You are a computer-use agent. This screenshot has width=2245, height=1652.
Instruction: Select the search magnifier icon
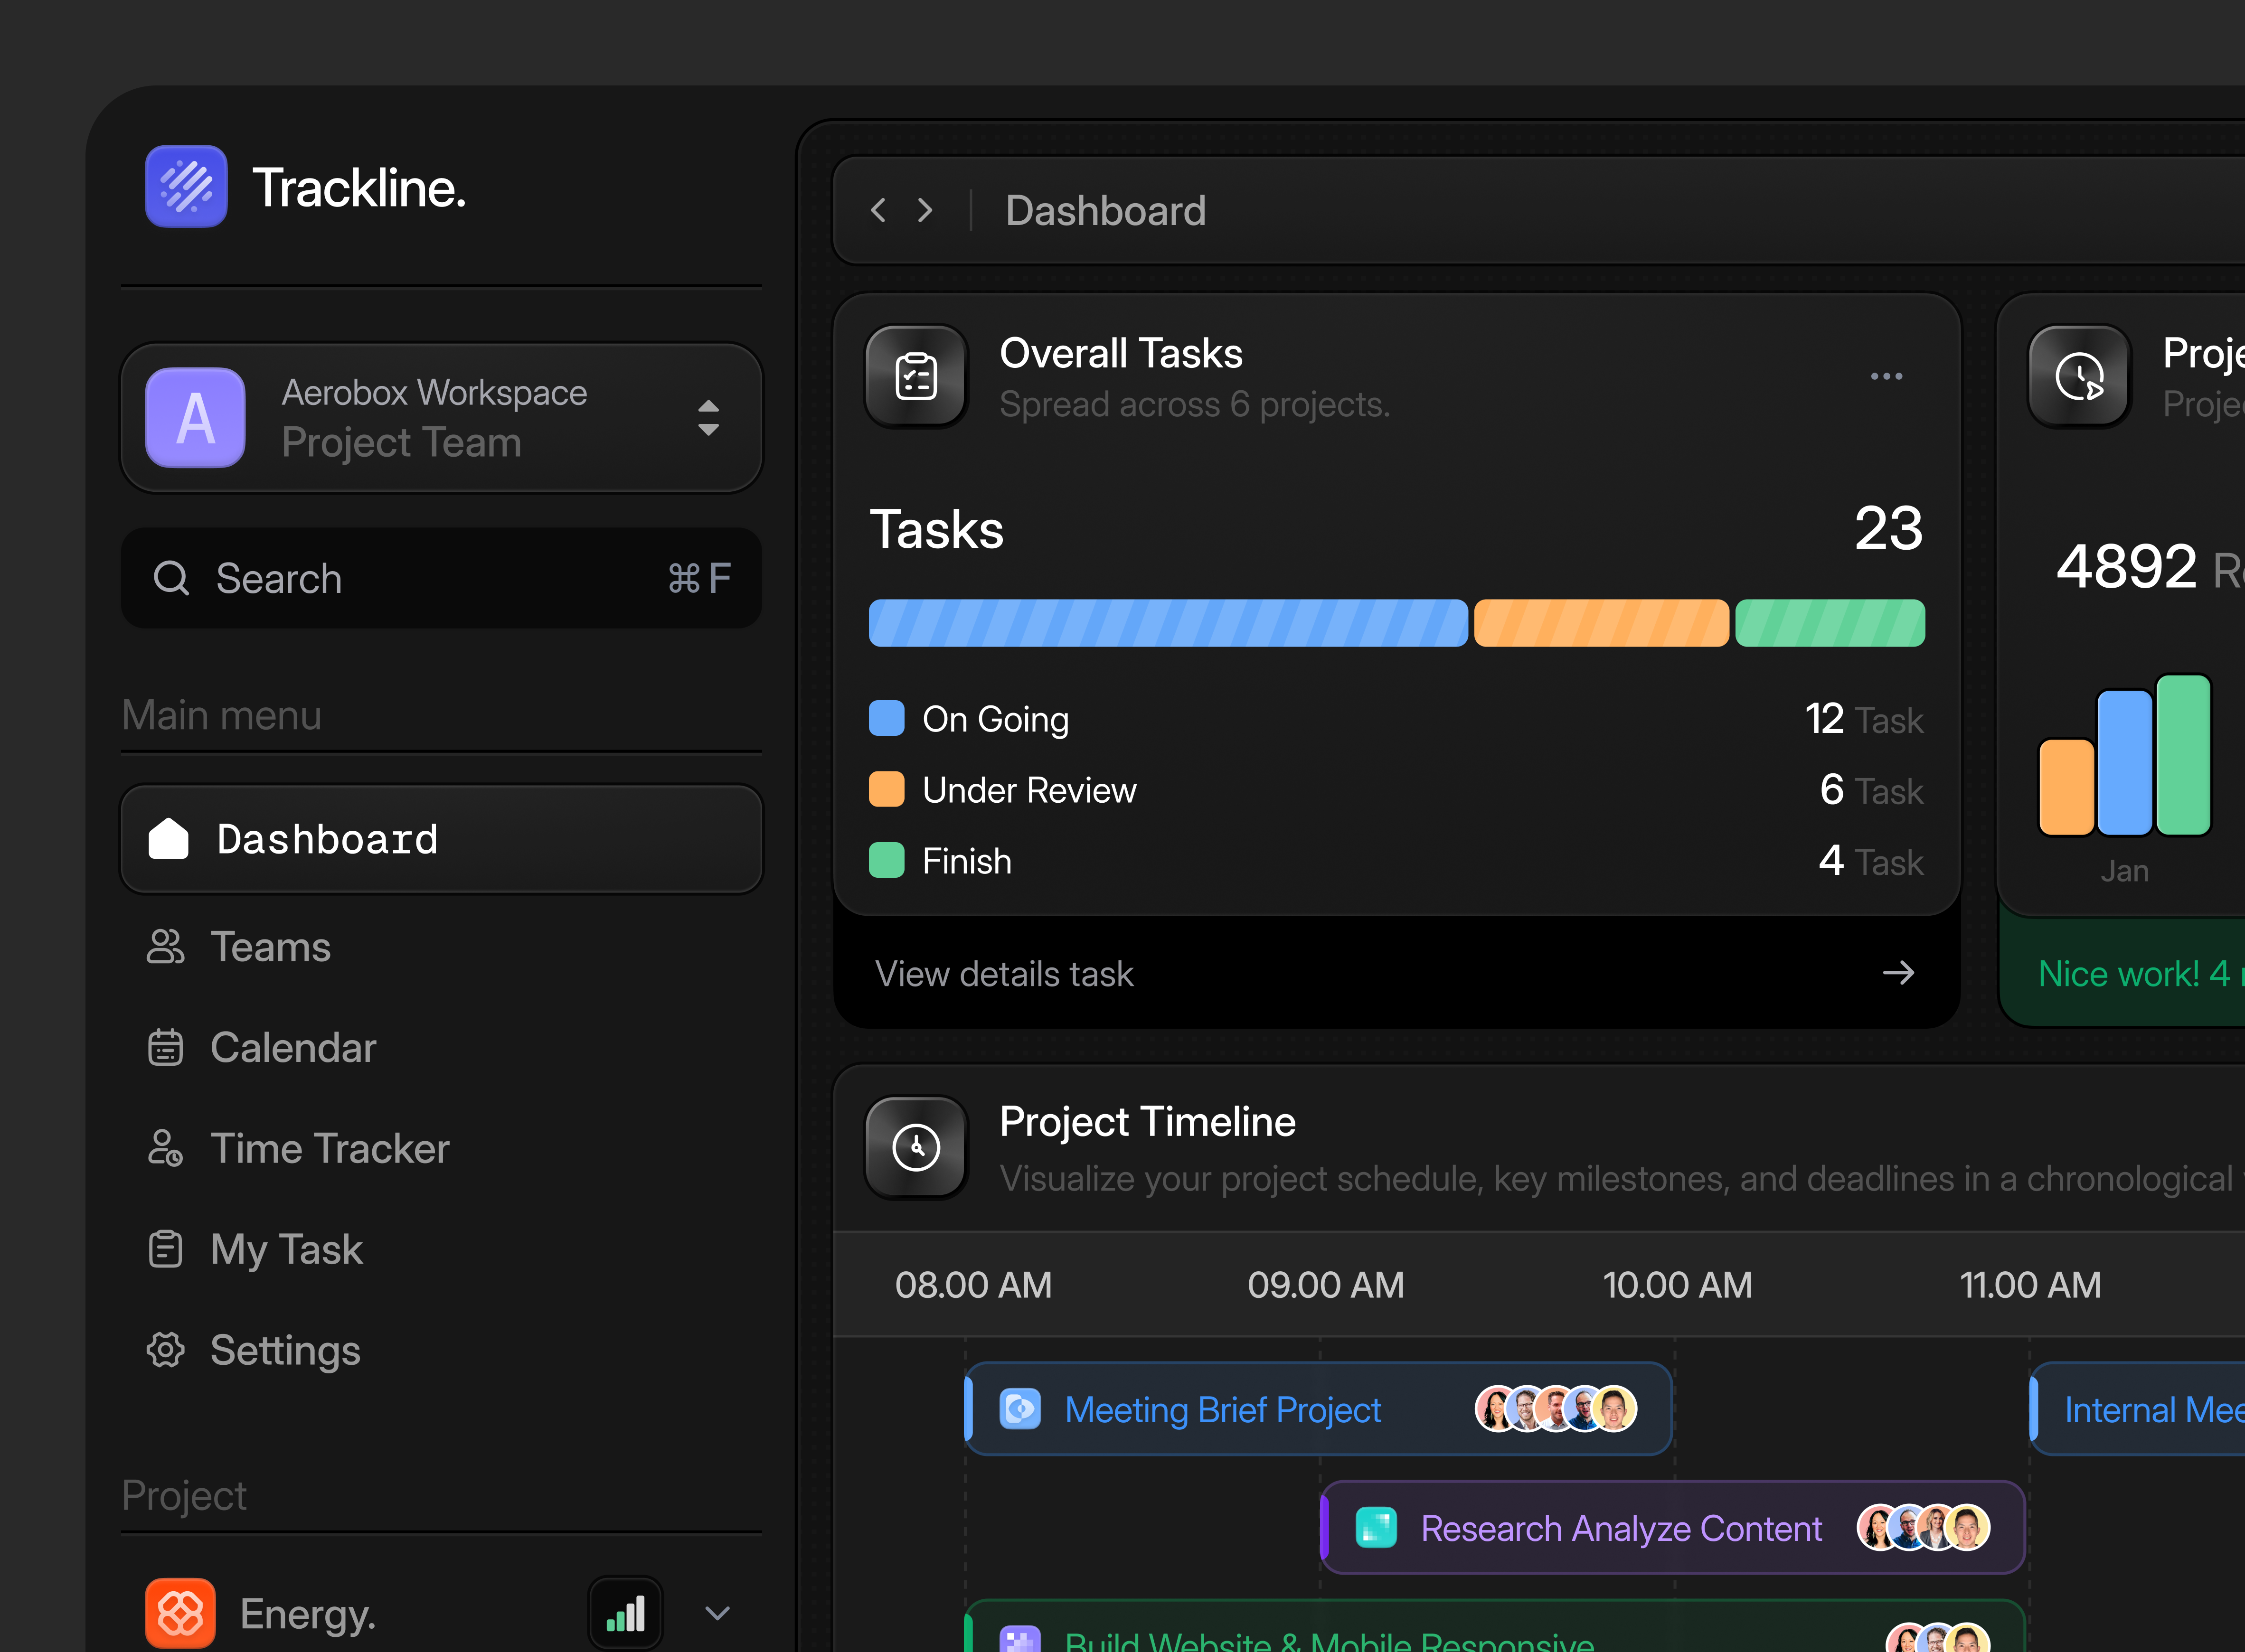[x=172, y=578]
